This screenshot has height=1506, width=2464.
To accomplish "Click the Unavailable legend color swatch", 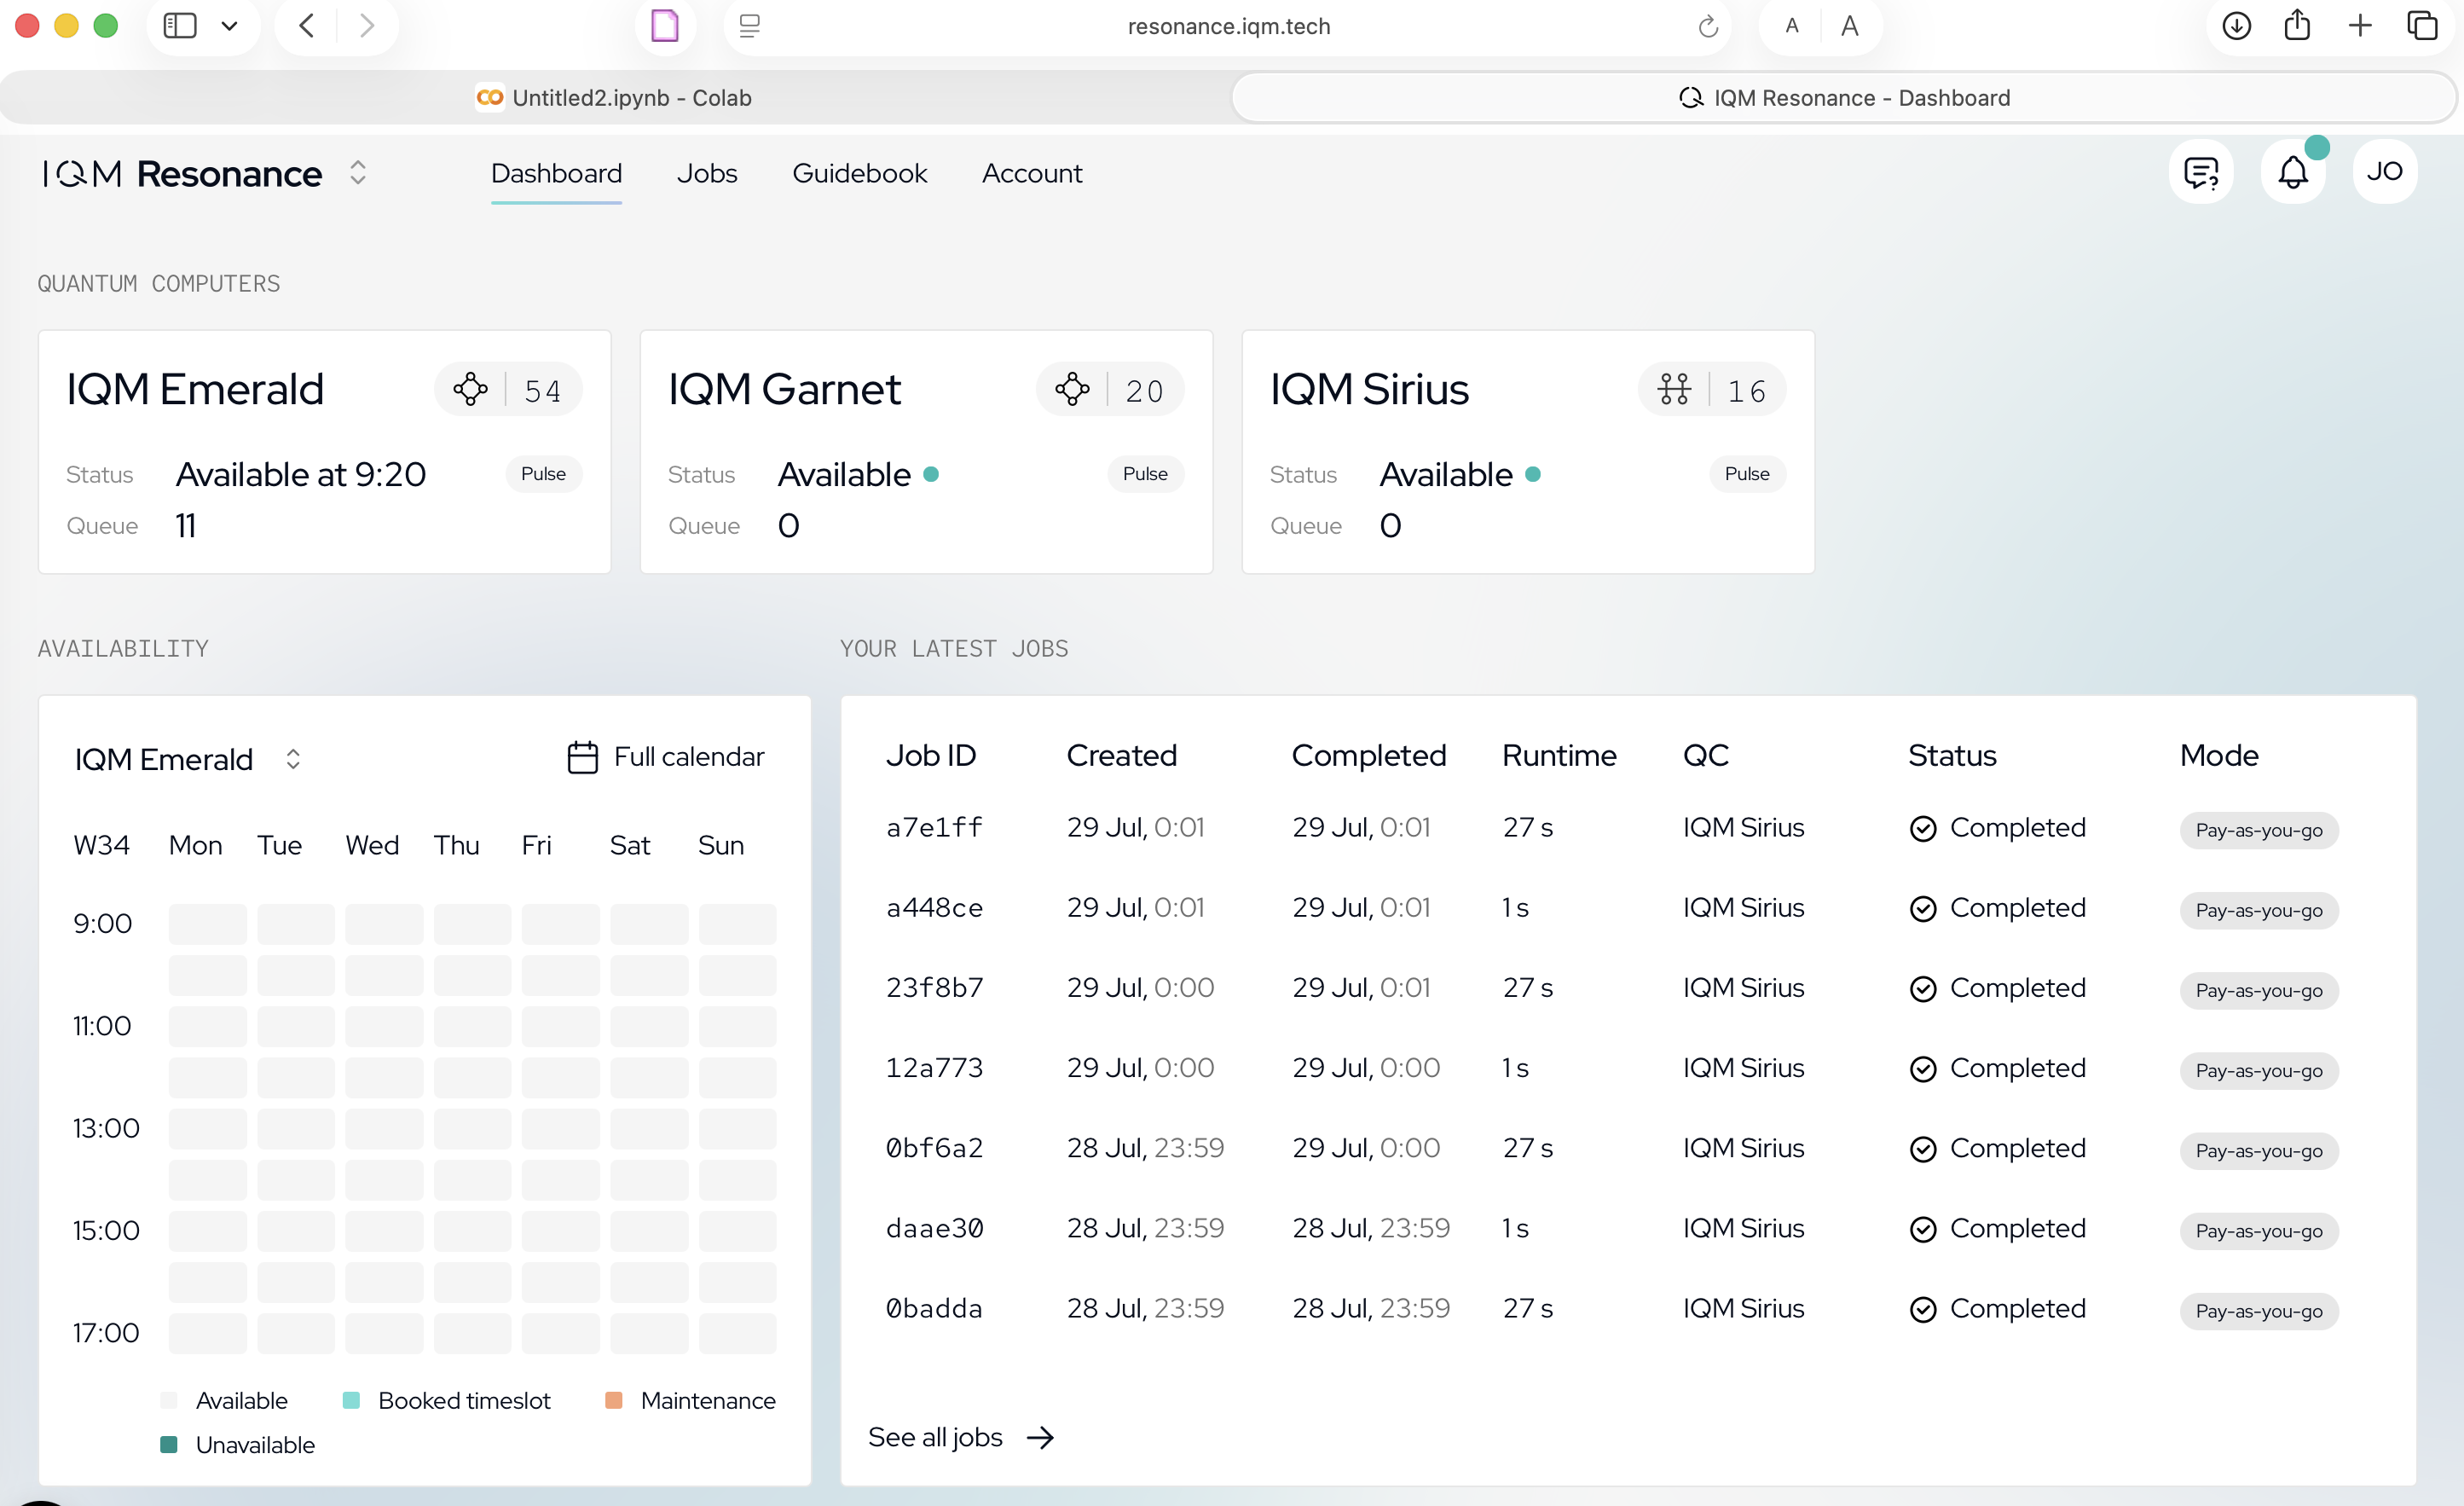I will [169, 1444].
